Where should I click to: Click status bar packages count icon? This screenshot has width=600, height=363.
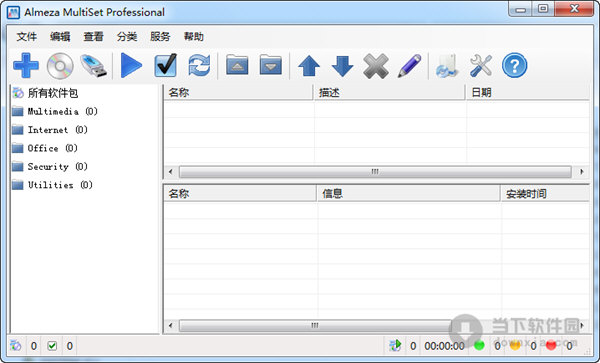(16, 346)
